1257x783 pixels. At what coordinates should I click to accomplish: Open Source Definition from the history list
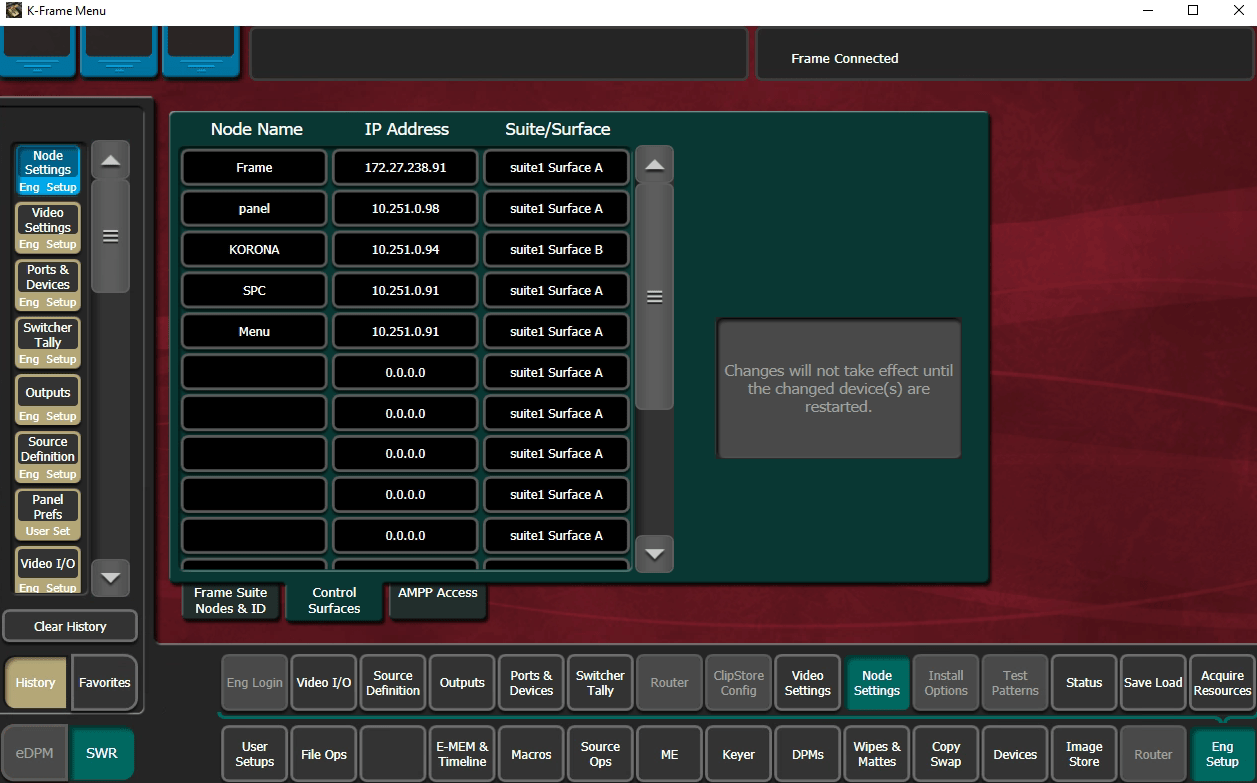[x=48, y=457]
